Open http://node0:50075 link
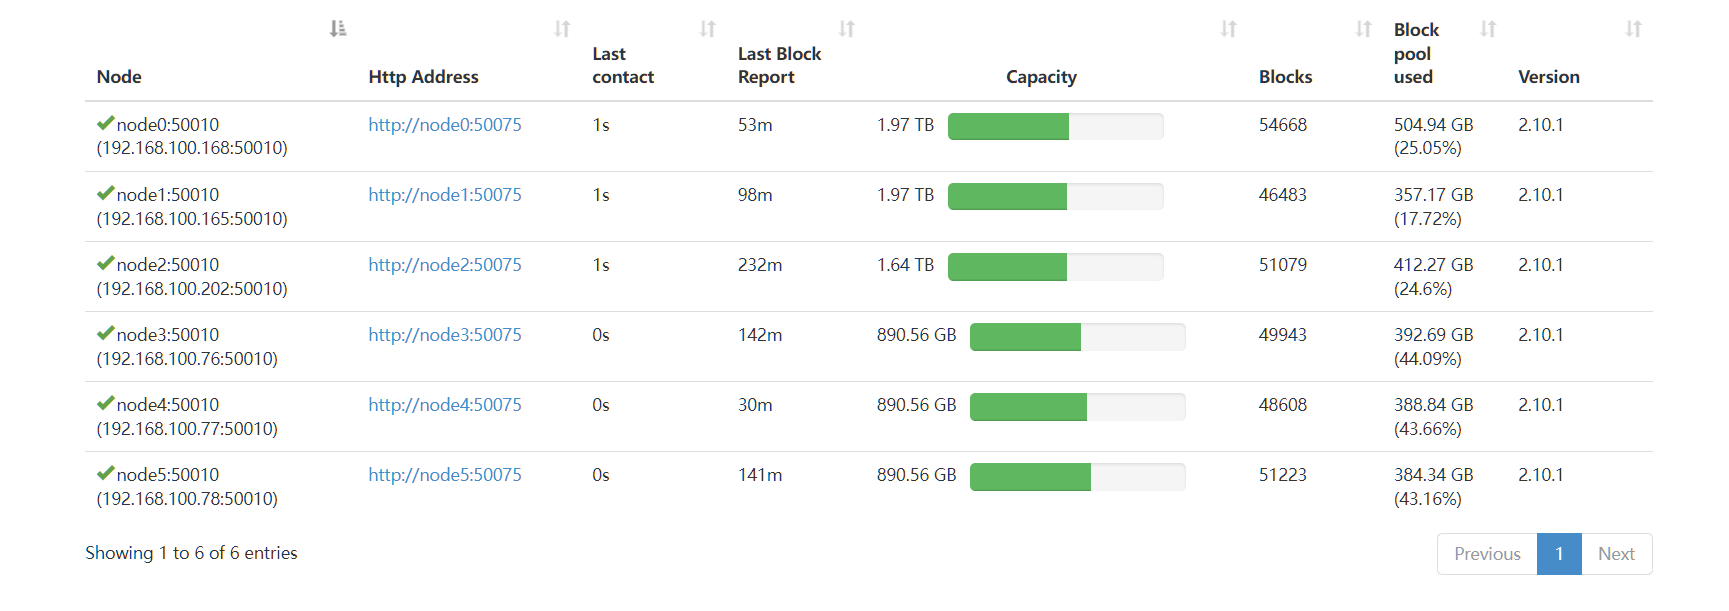Image resolution: width=1729 pixels, height=611 pixels. click(x=445, y=125)
